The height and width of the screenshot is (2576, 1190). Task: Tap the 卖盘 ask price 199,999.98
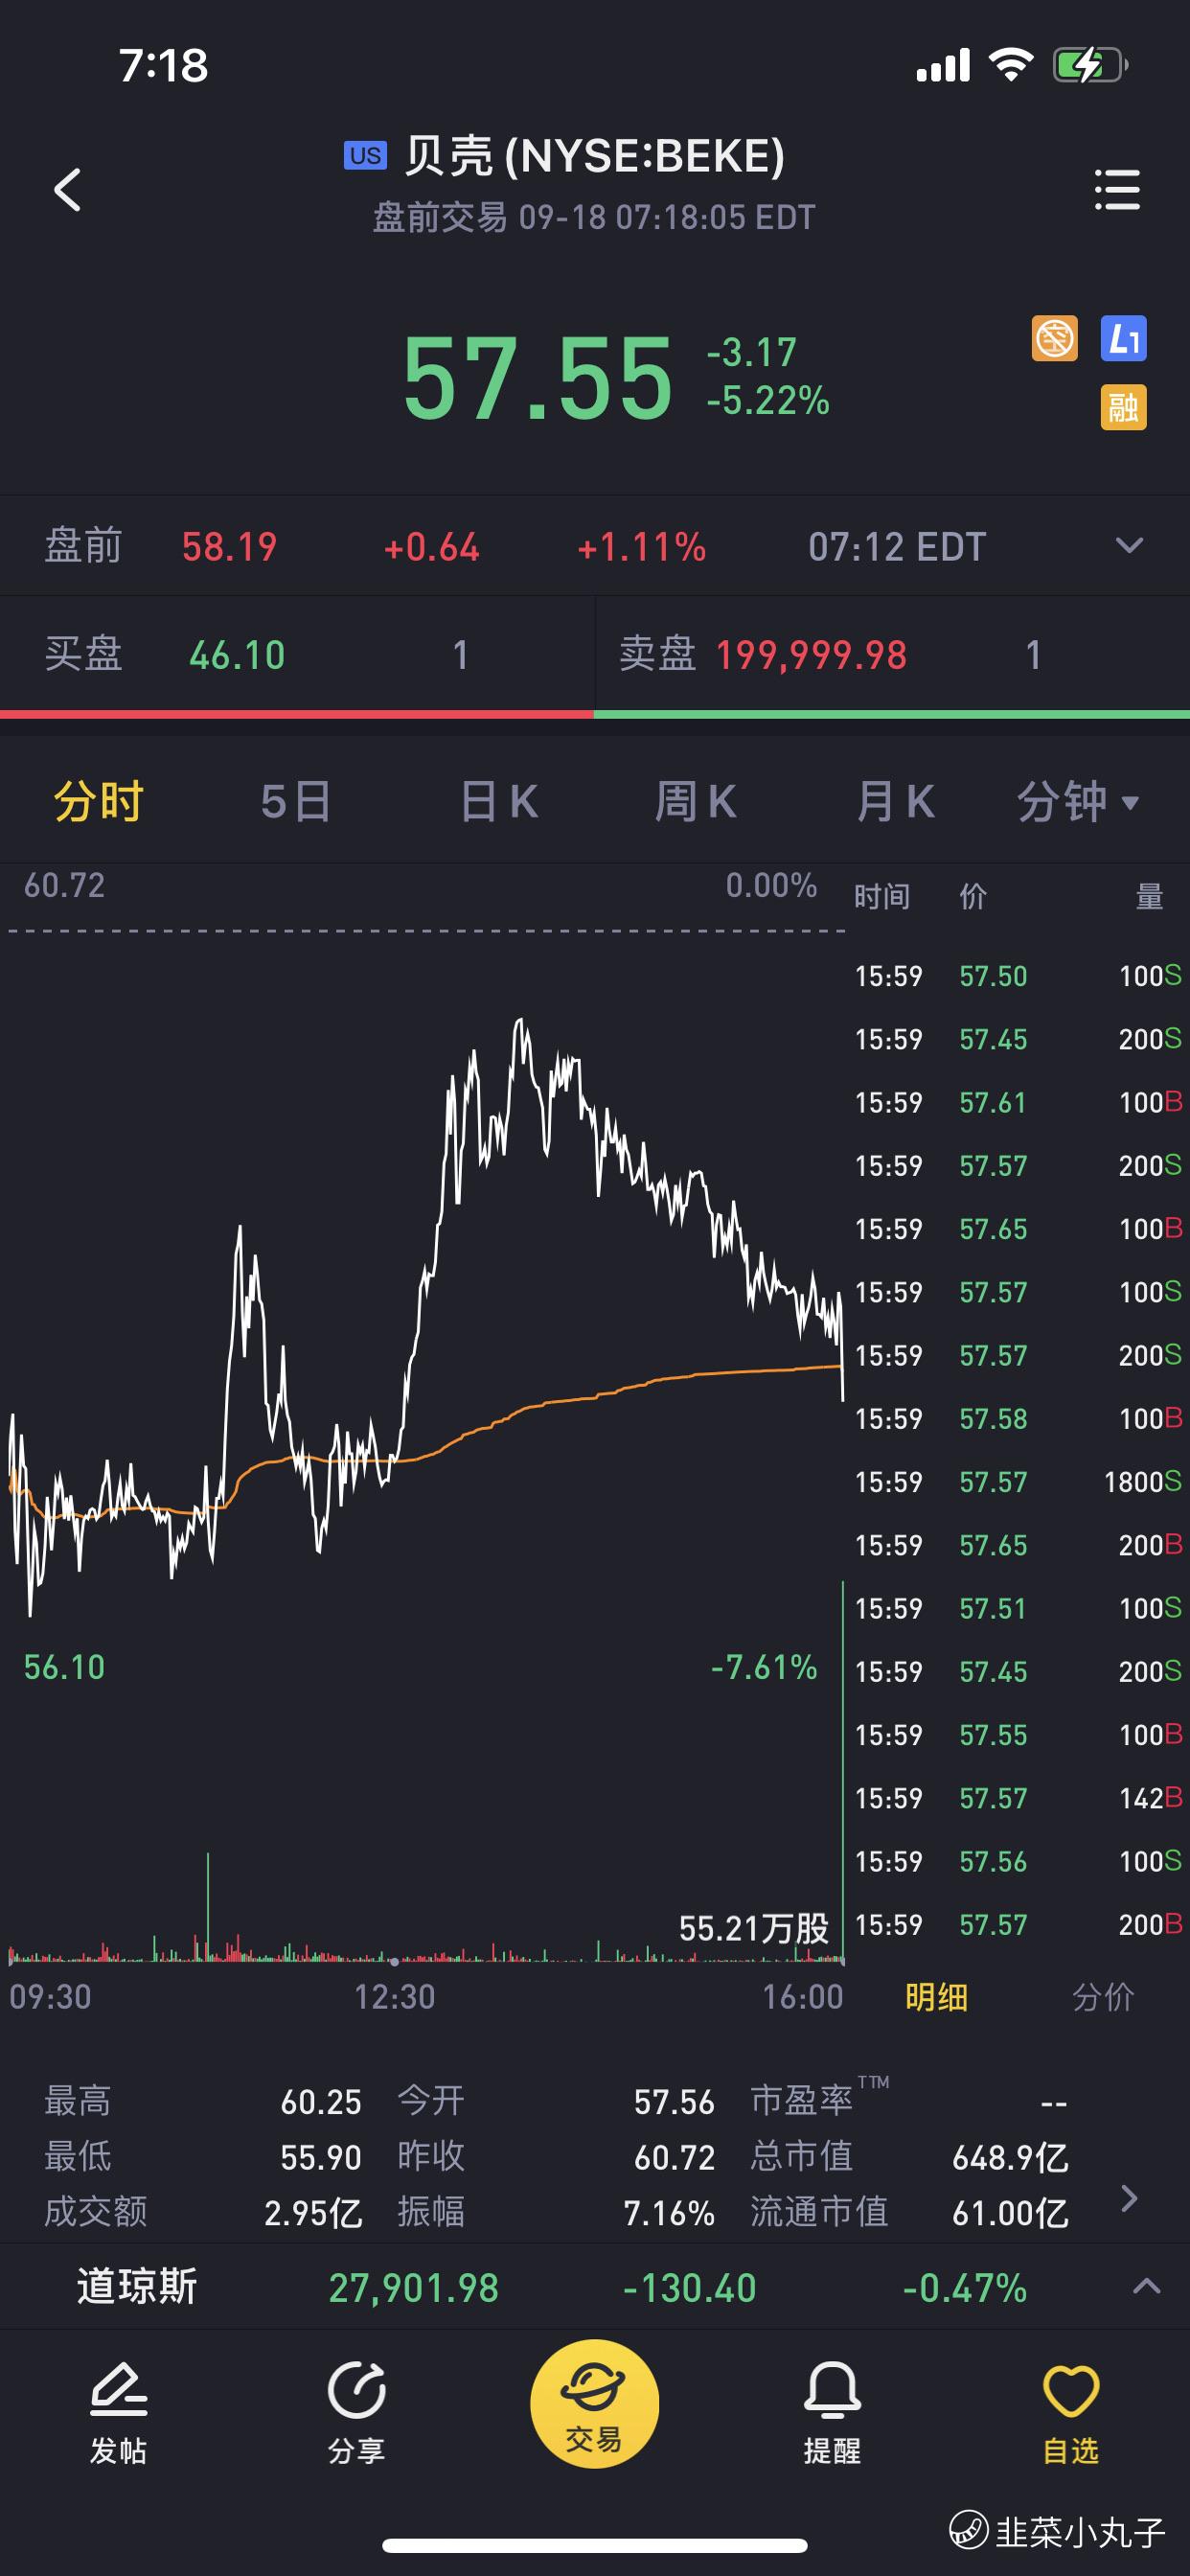[x=811, y=656]
